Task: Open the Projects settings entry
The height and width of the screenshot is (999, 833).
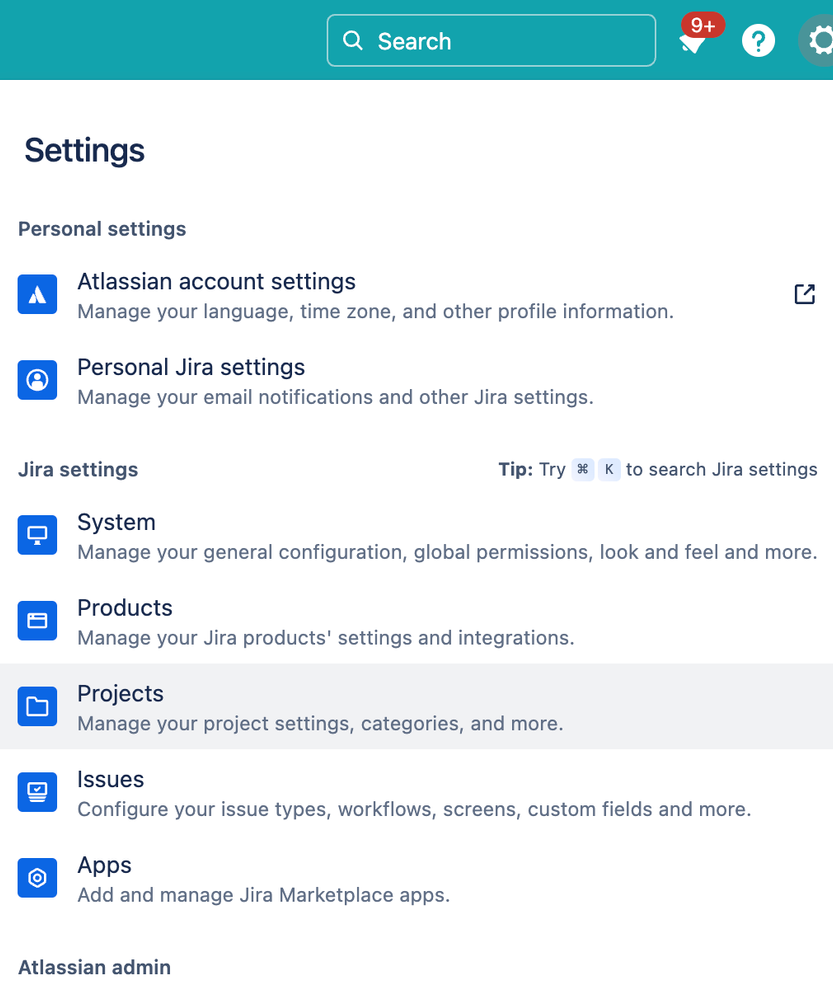Action: coord(416,706)
